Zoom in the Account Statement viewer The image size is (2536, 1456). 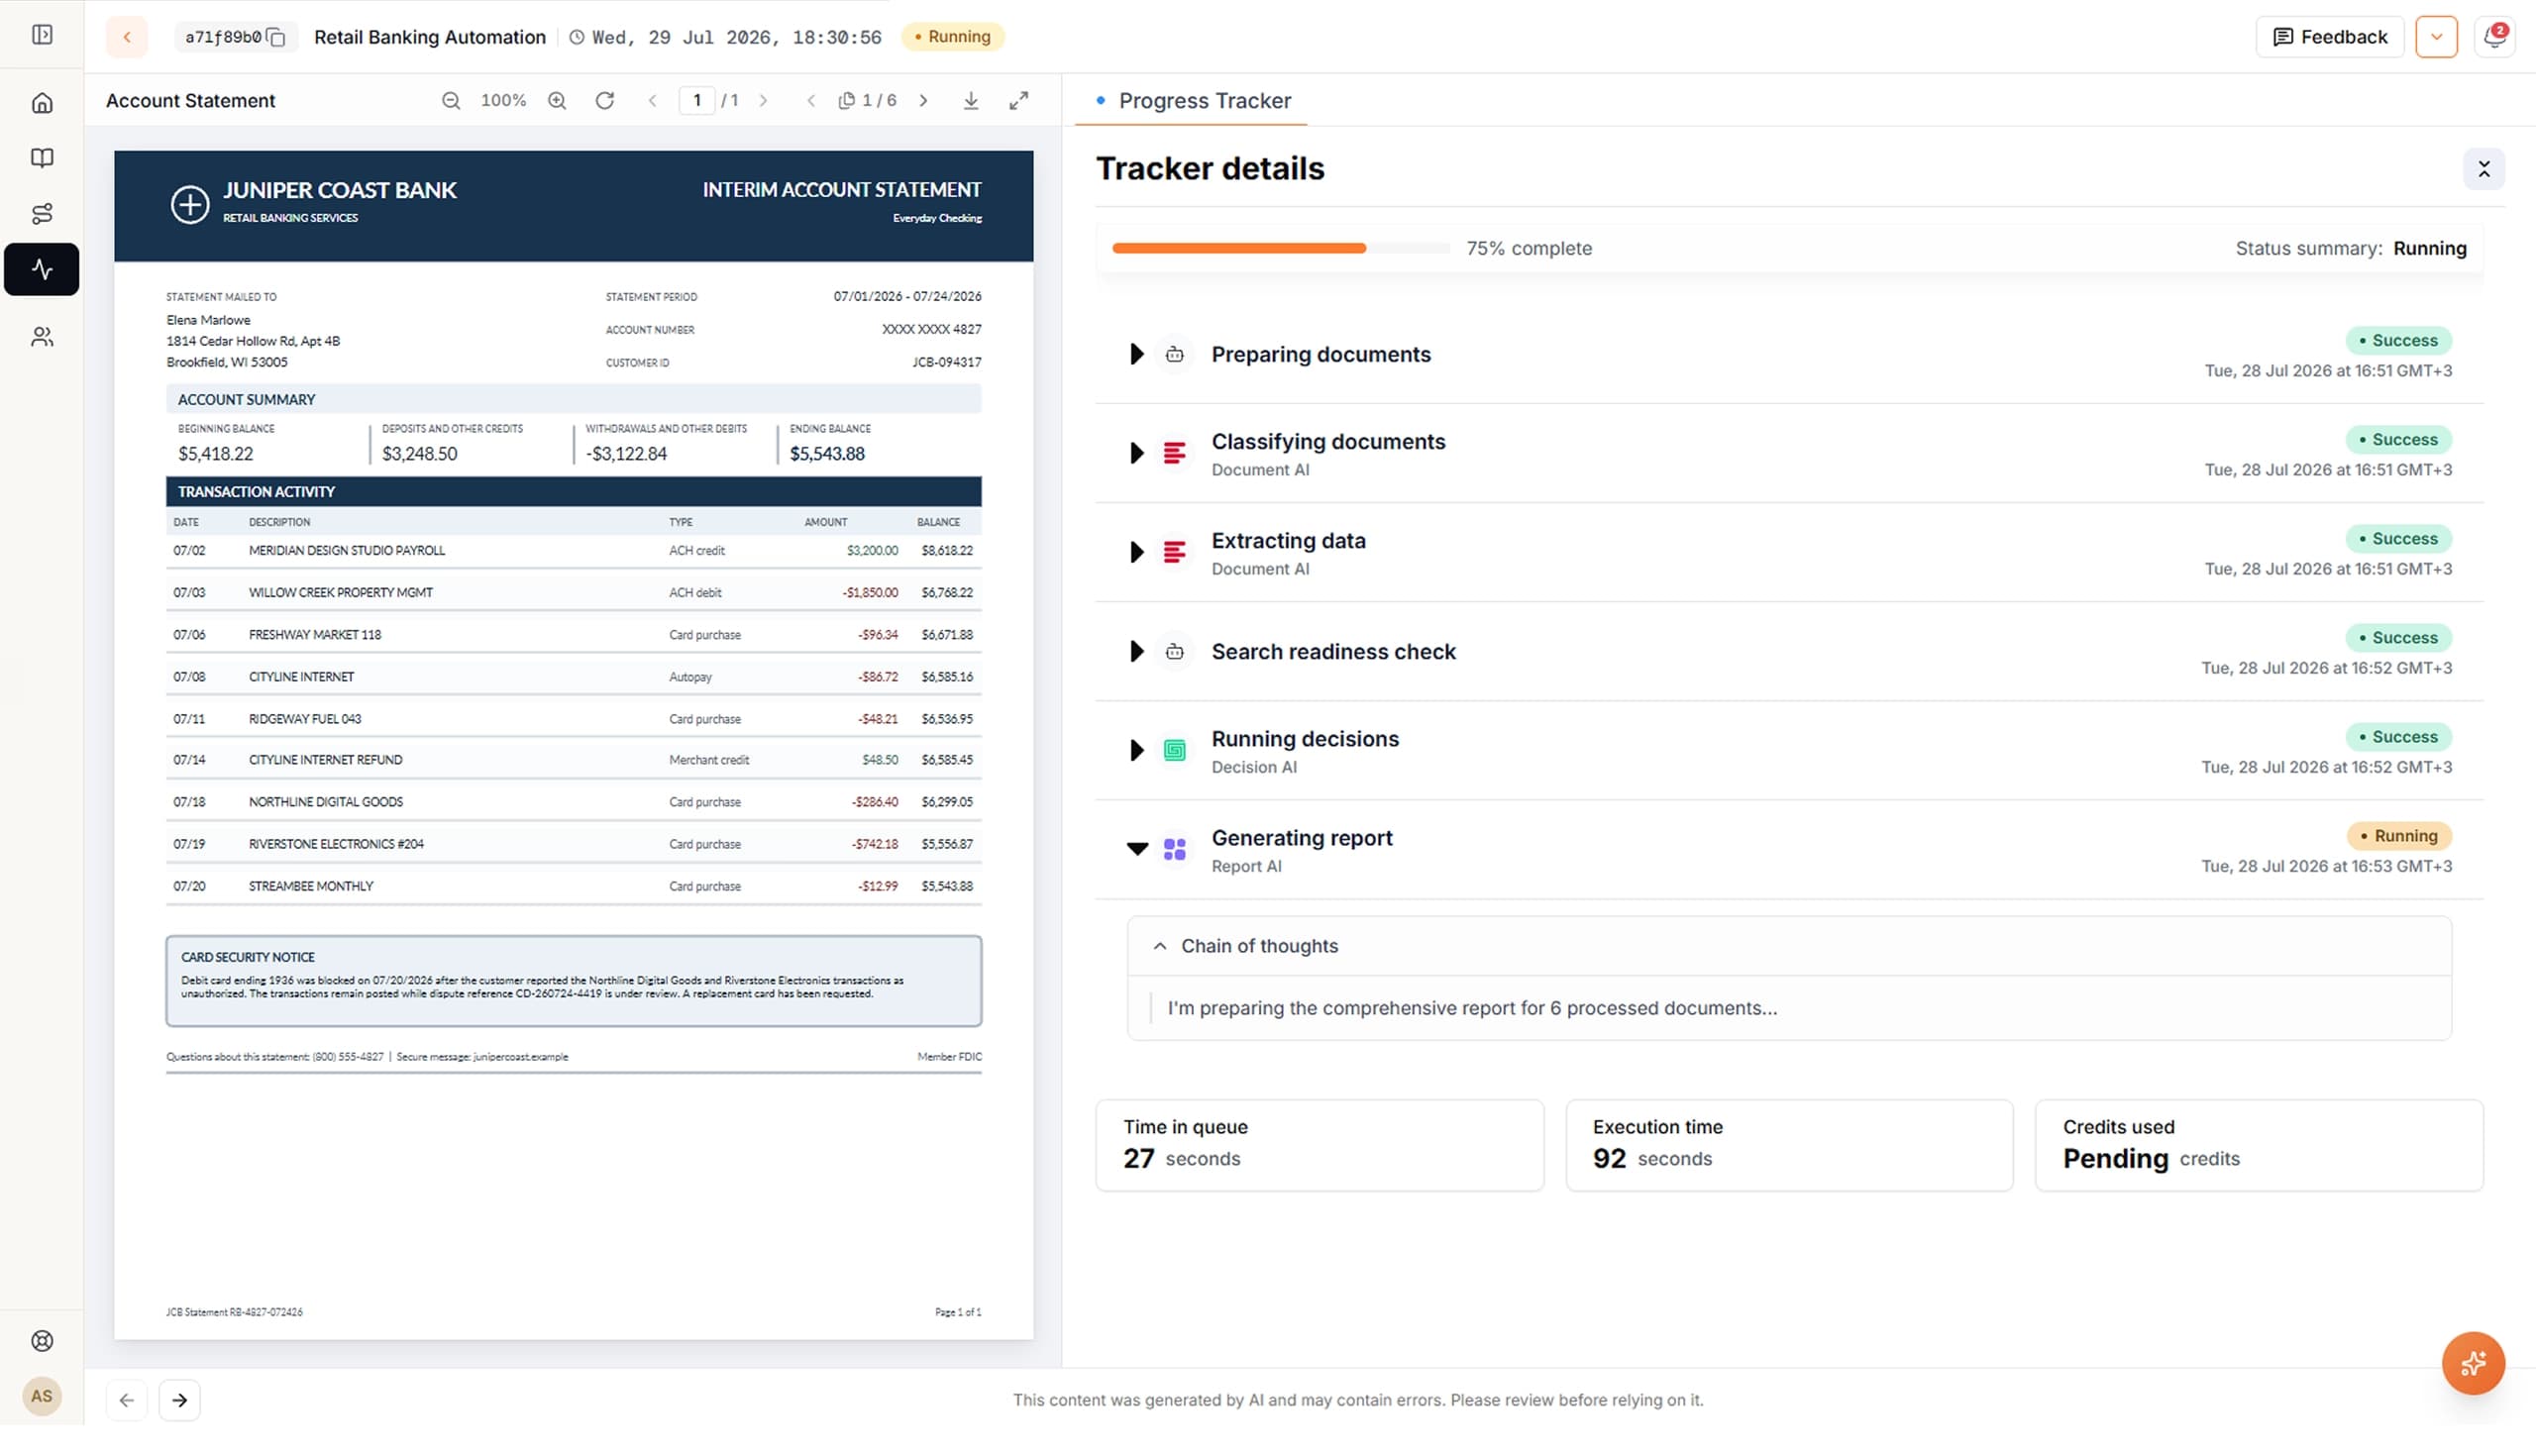pyautogui.click(x=557, y=100)
